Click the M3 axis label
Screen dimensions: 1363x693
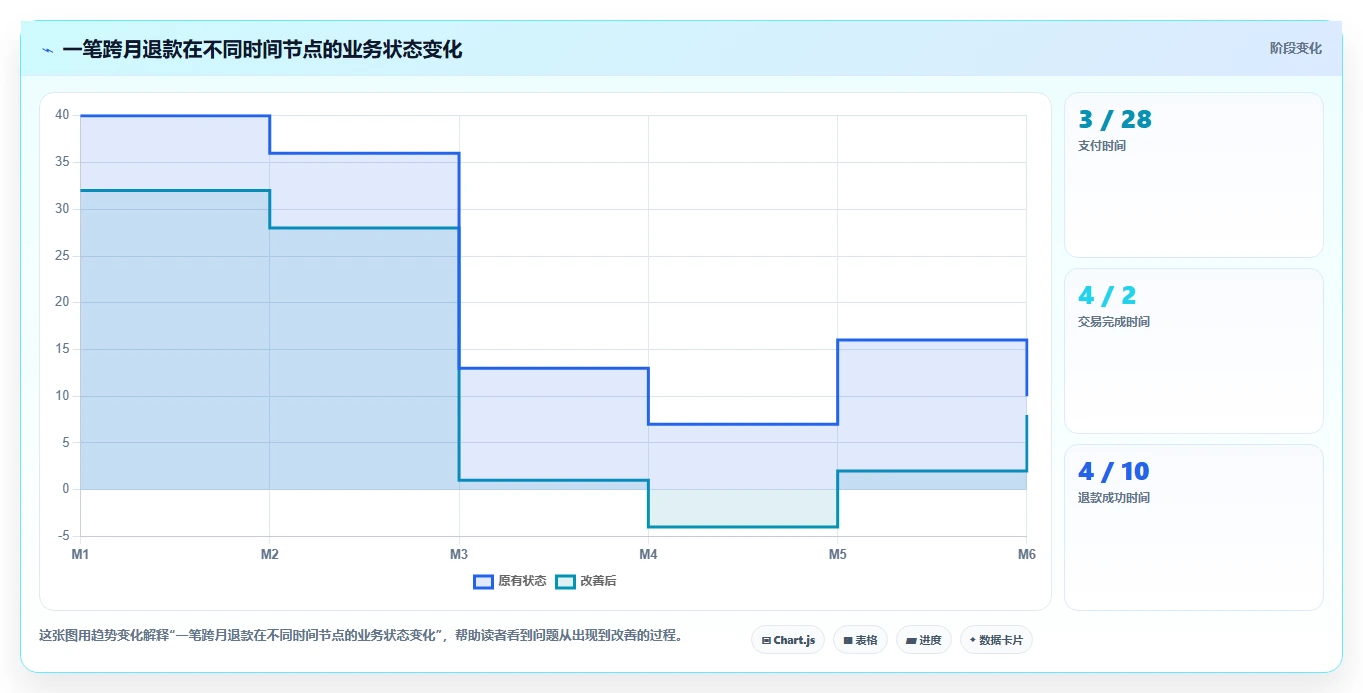pyautogui.click(x=459, y=553)
